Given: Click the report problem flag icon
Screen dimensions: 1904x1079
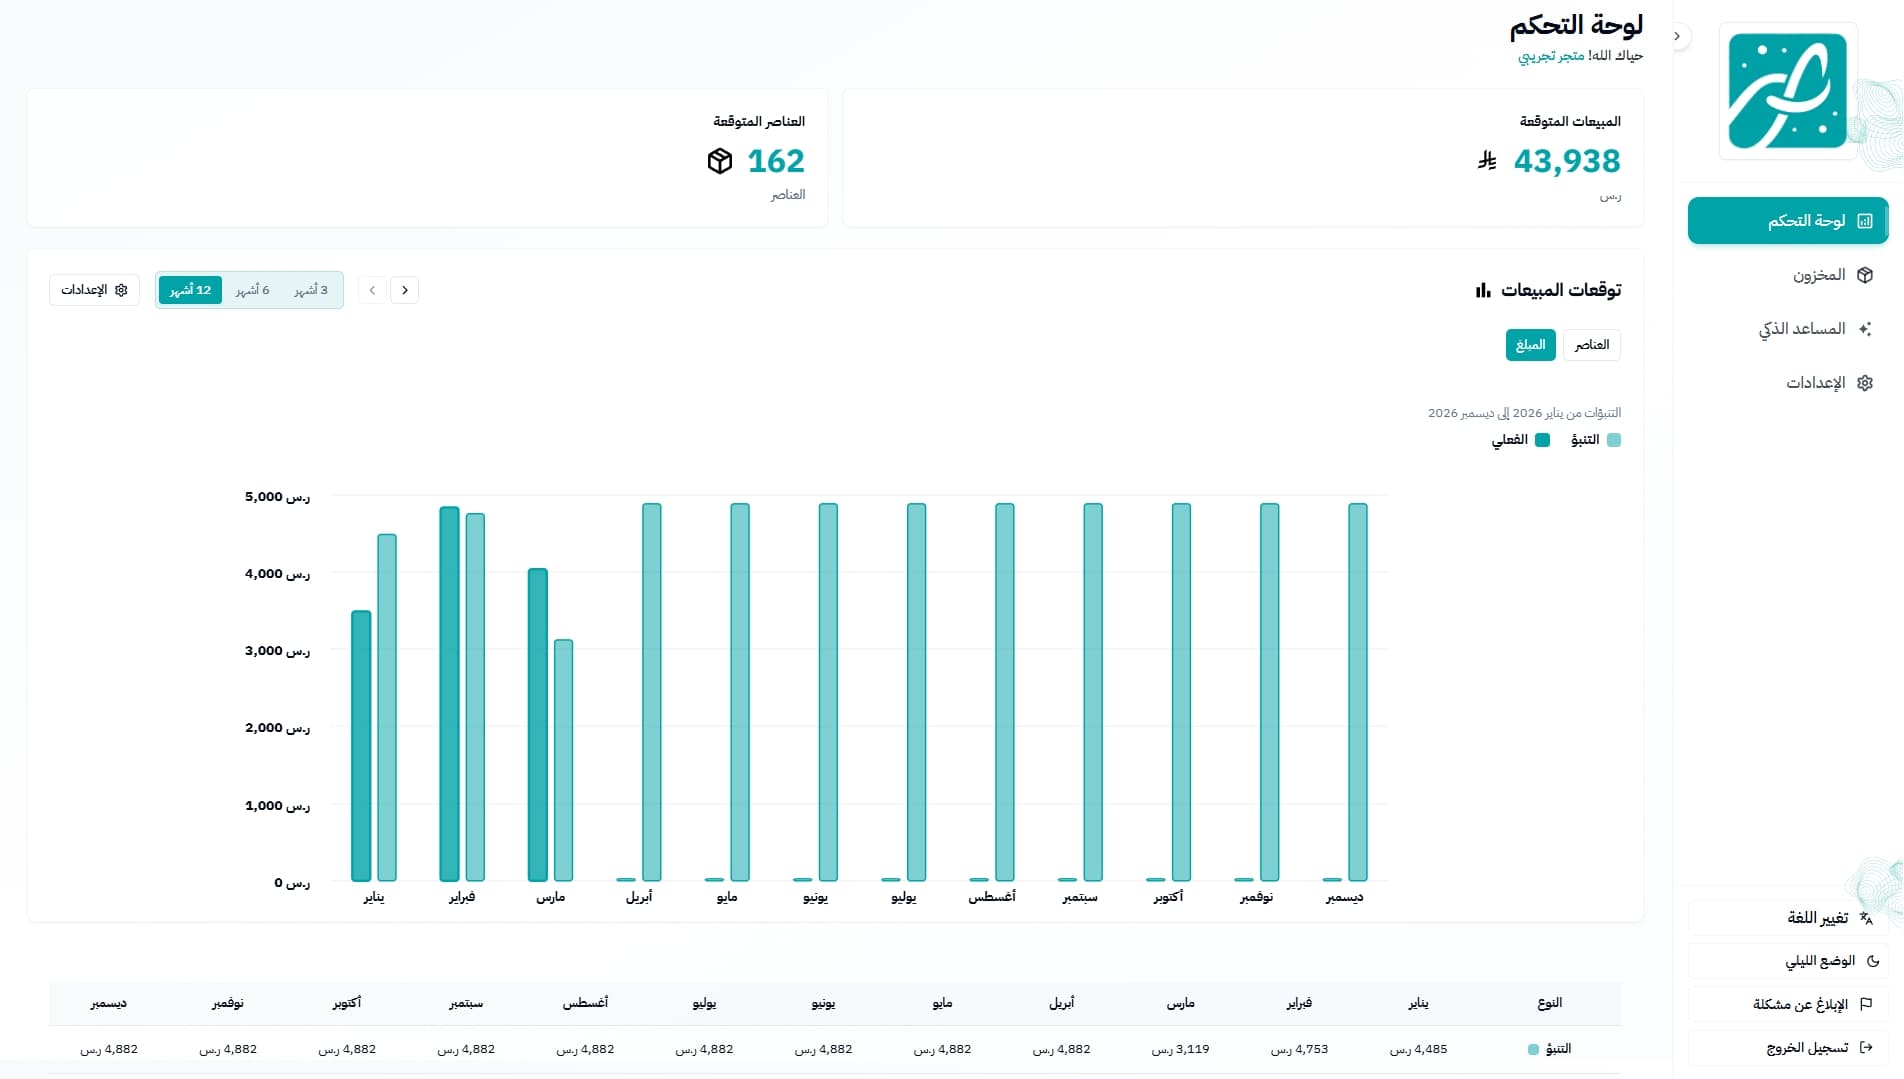Looking at the screenshot, I should [1865, 1004].
